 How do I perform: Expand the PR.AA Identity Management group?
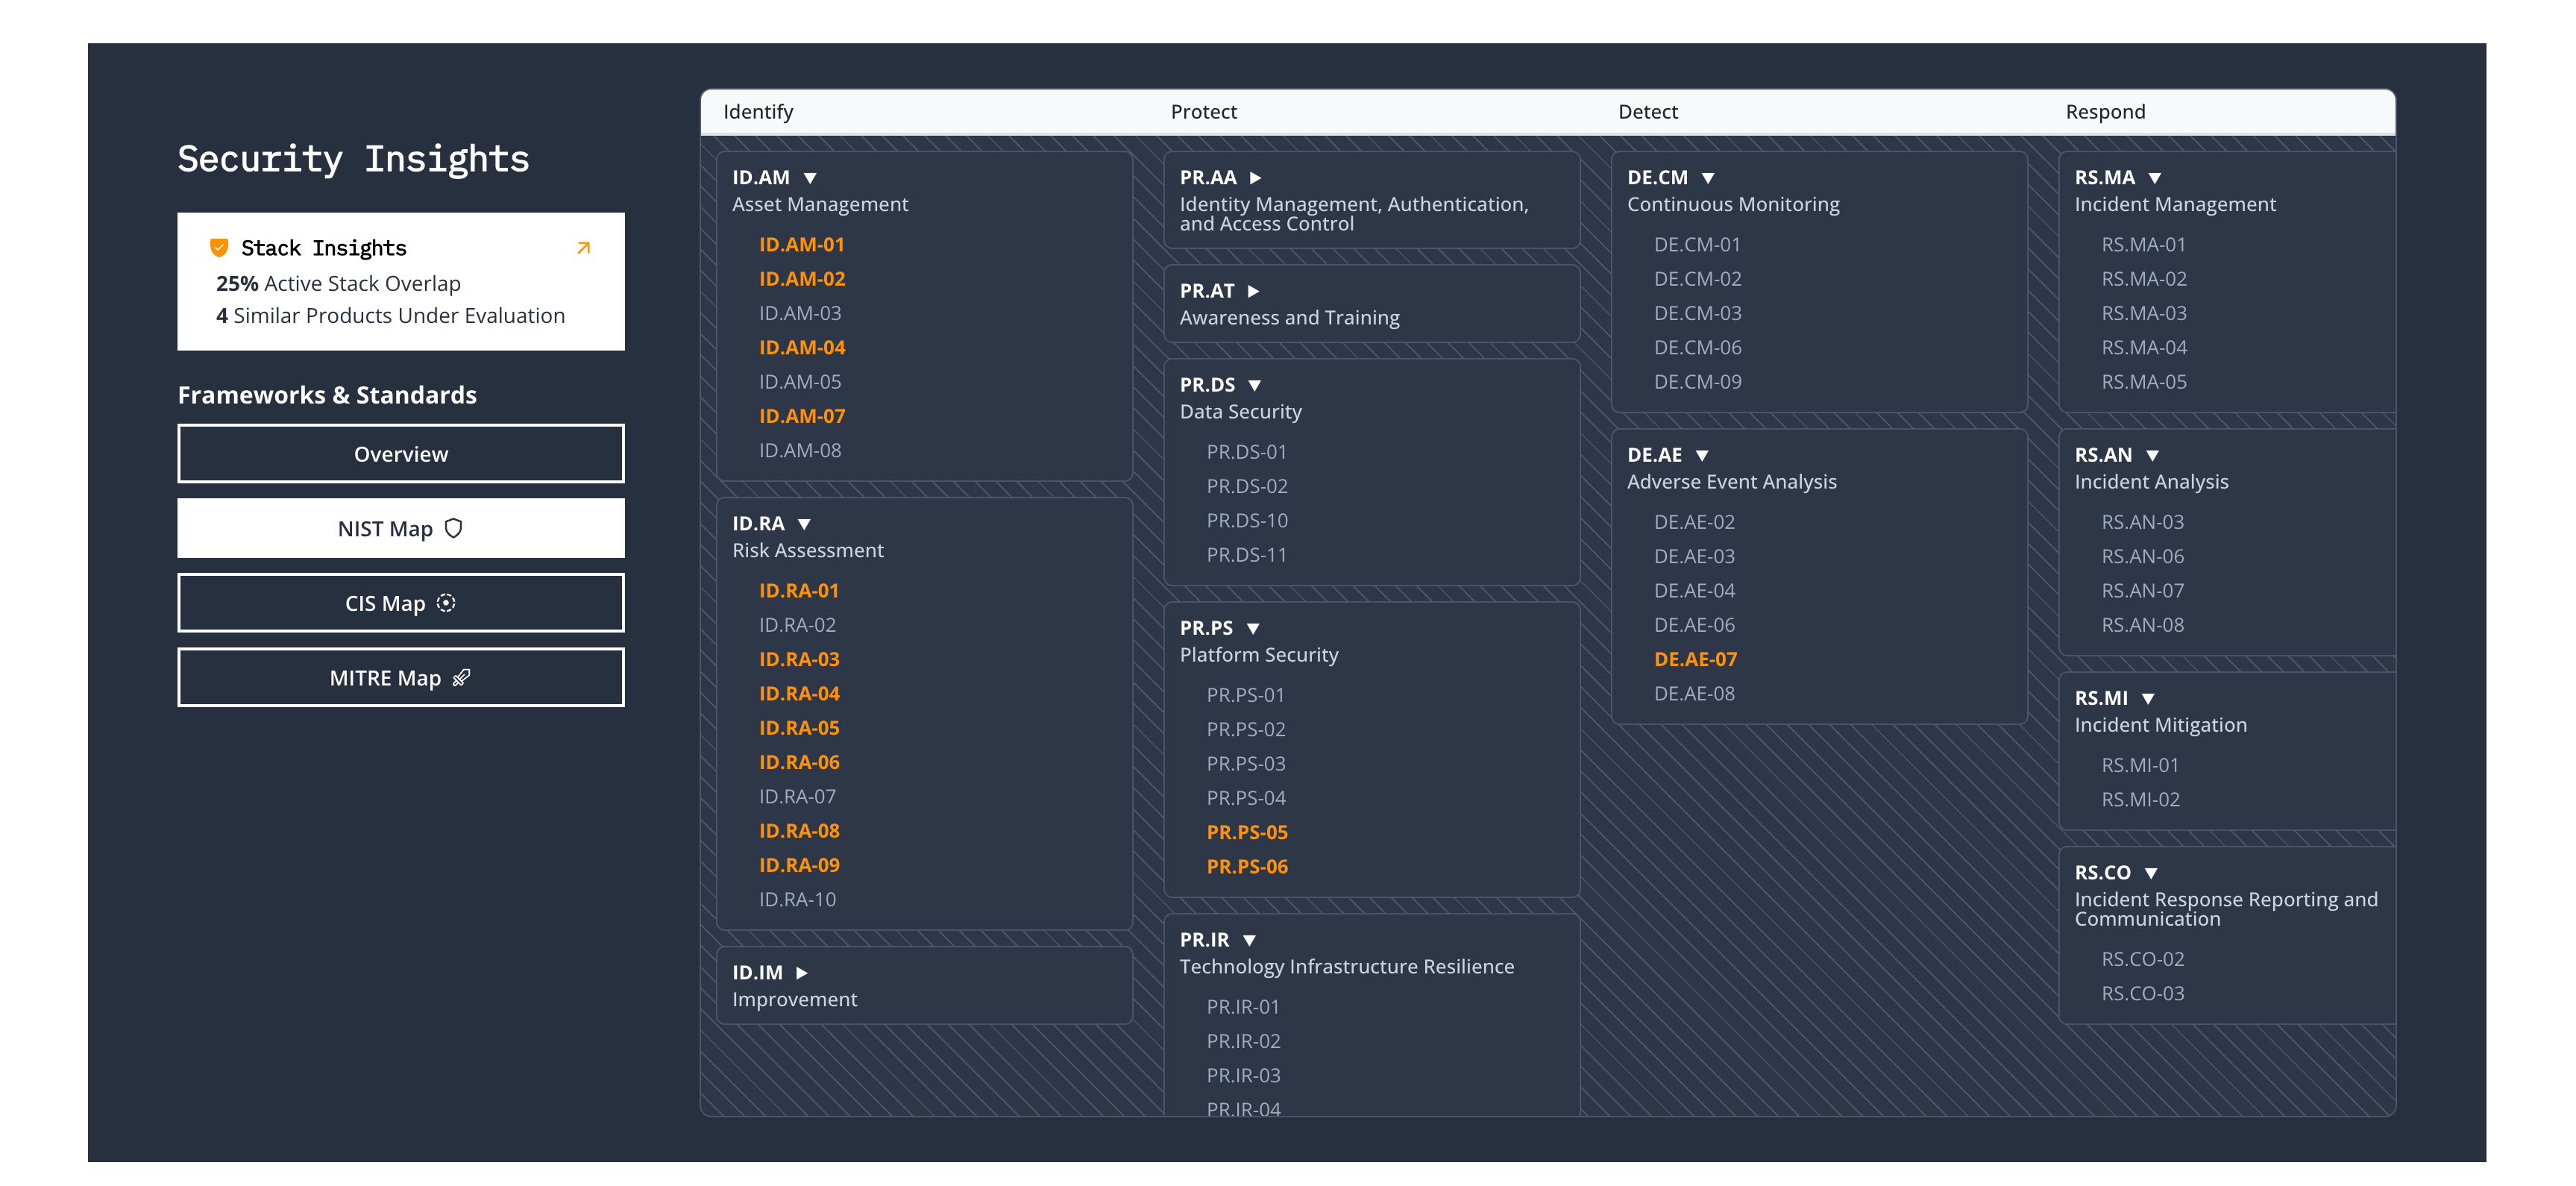(x=1255, y=178)
